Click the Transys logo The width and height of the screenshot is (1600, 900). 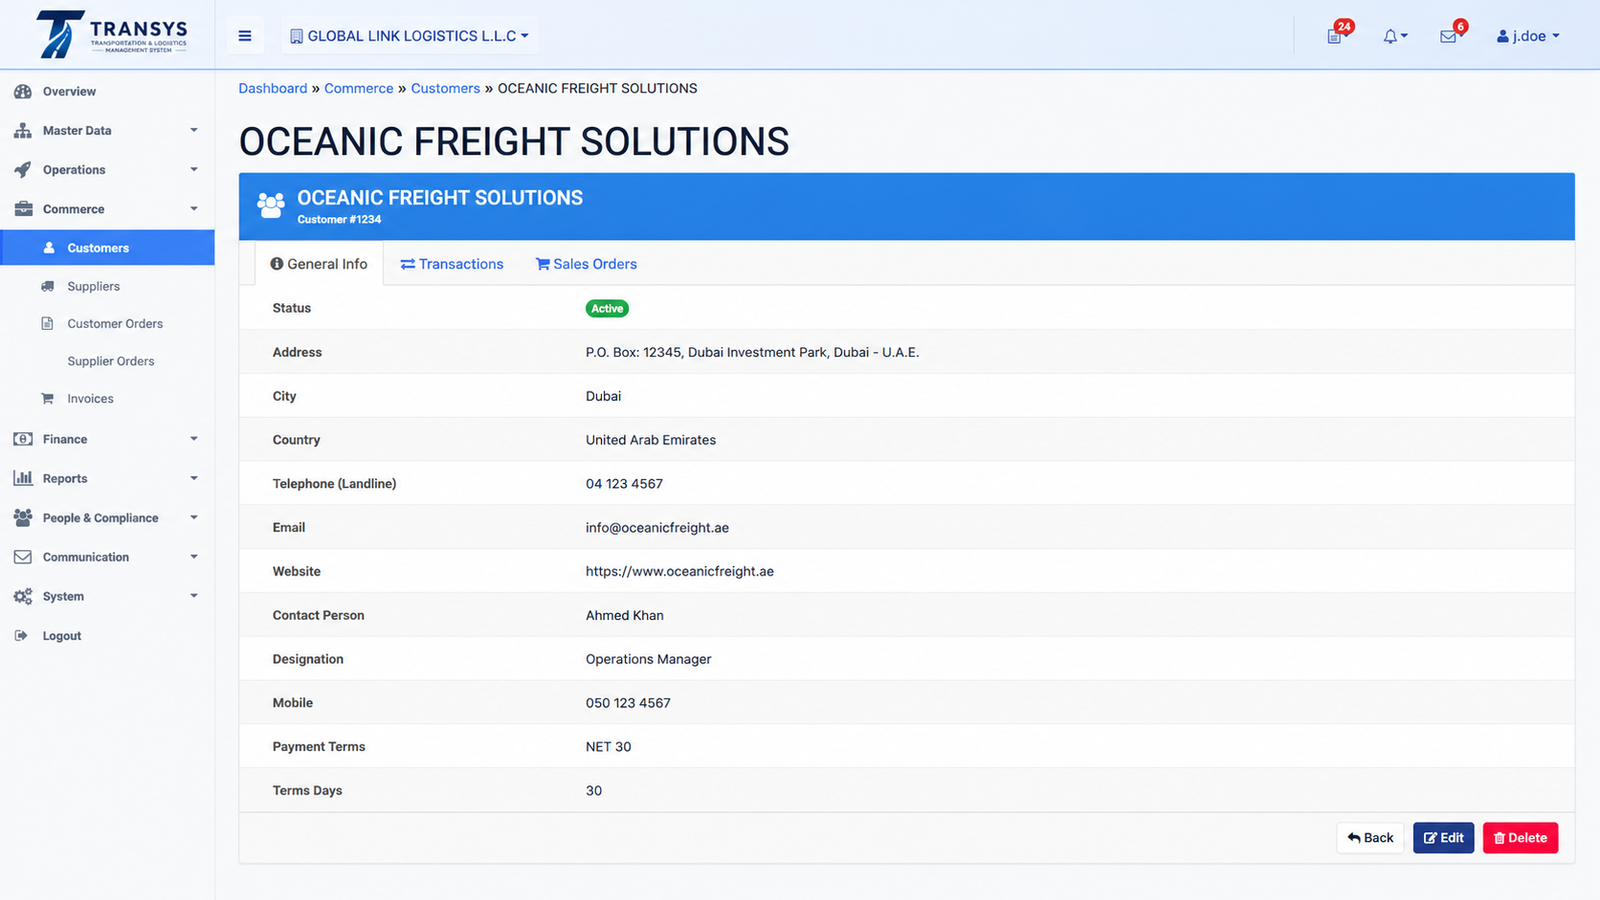click(111, 34)
